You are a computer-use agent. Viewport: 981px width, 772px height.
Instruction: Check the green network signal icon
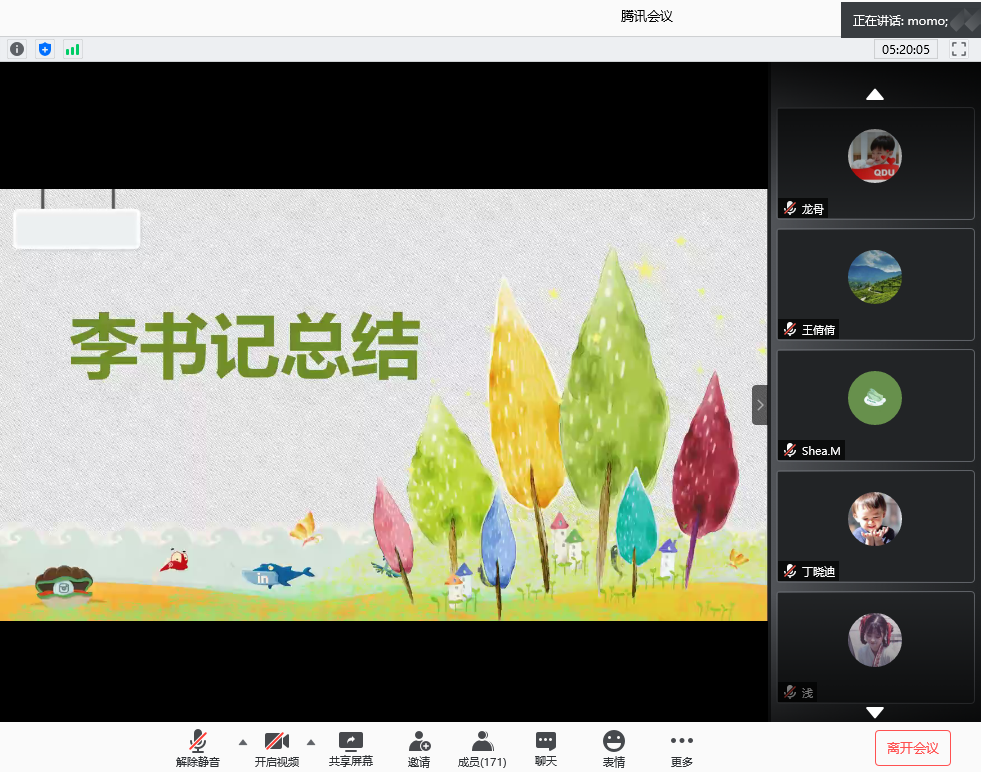click(72, 49)
